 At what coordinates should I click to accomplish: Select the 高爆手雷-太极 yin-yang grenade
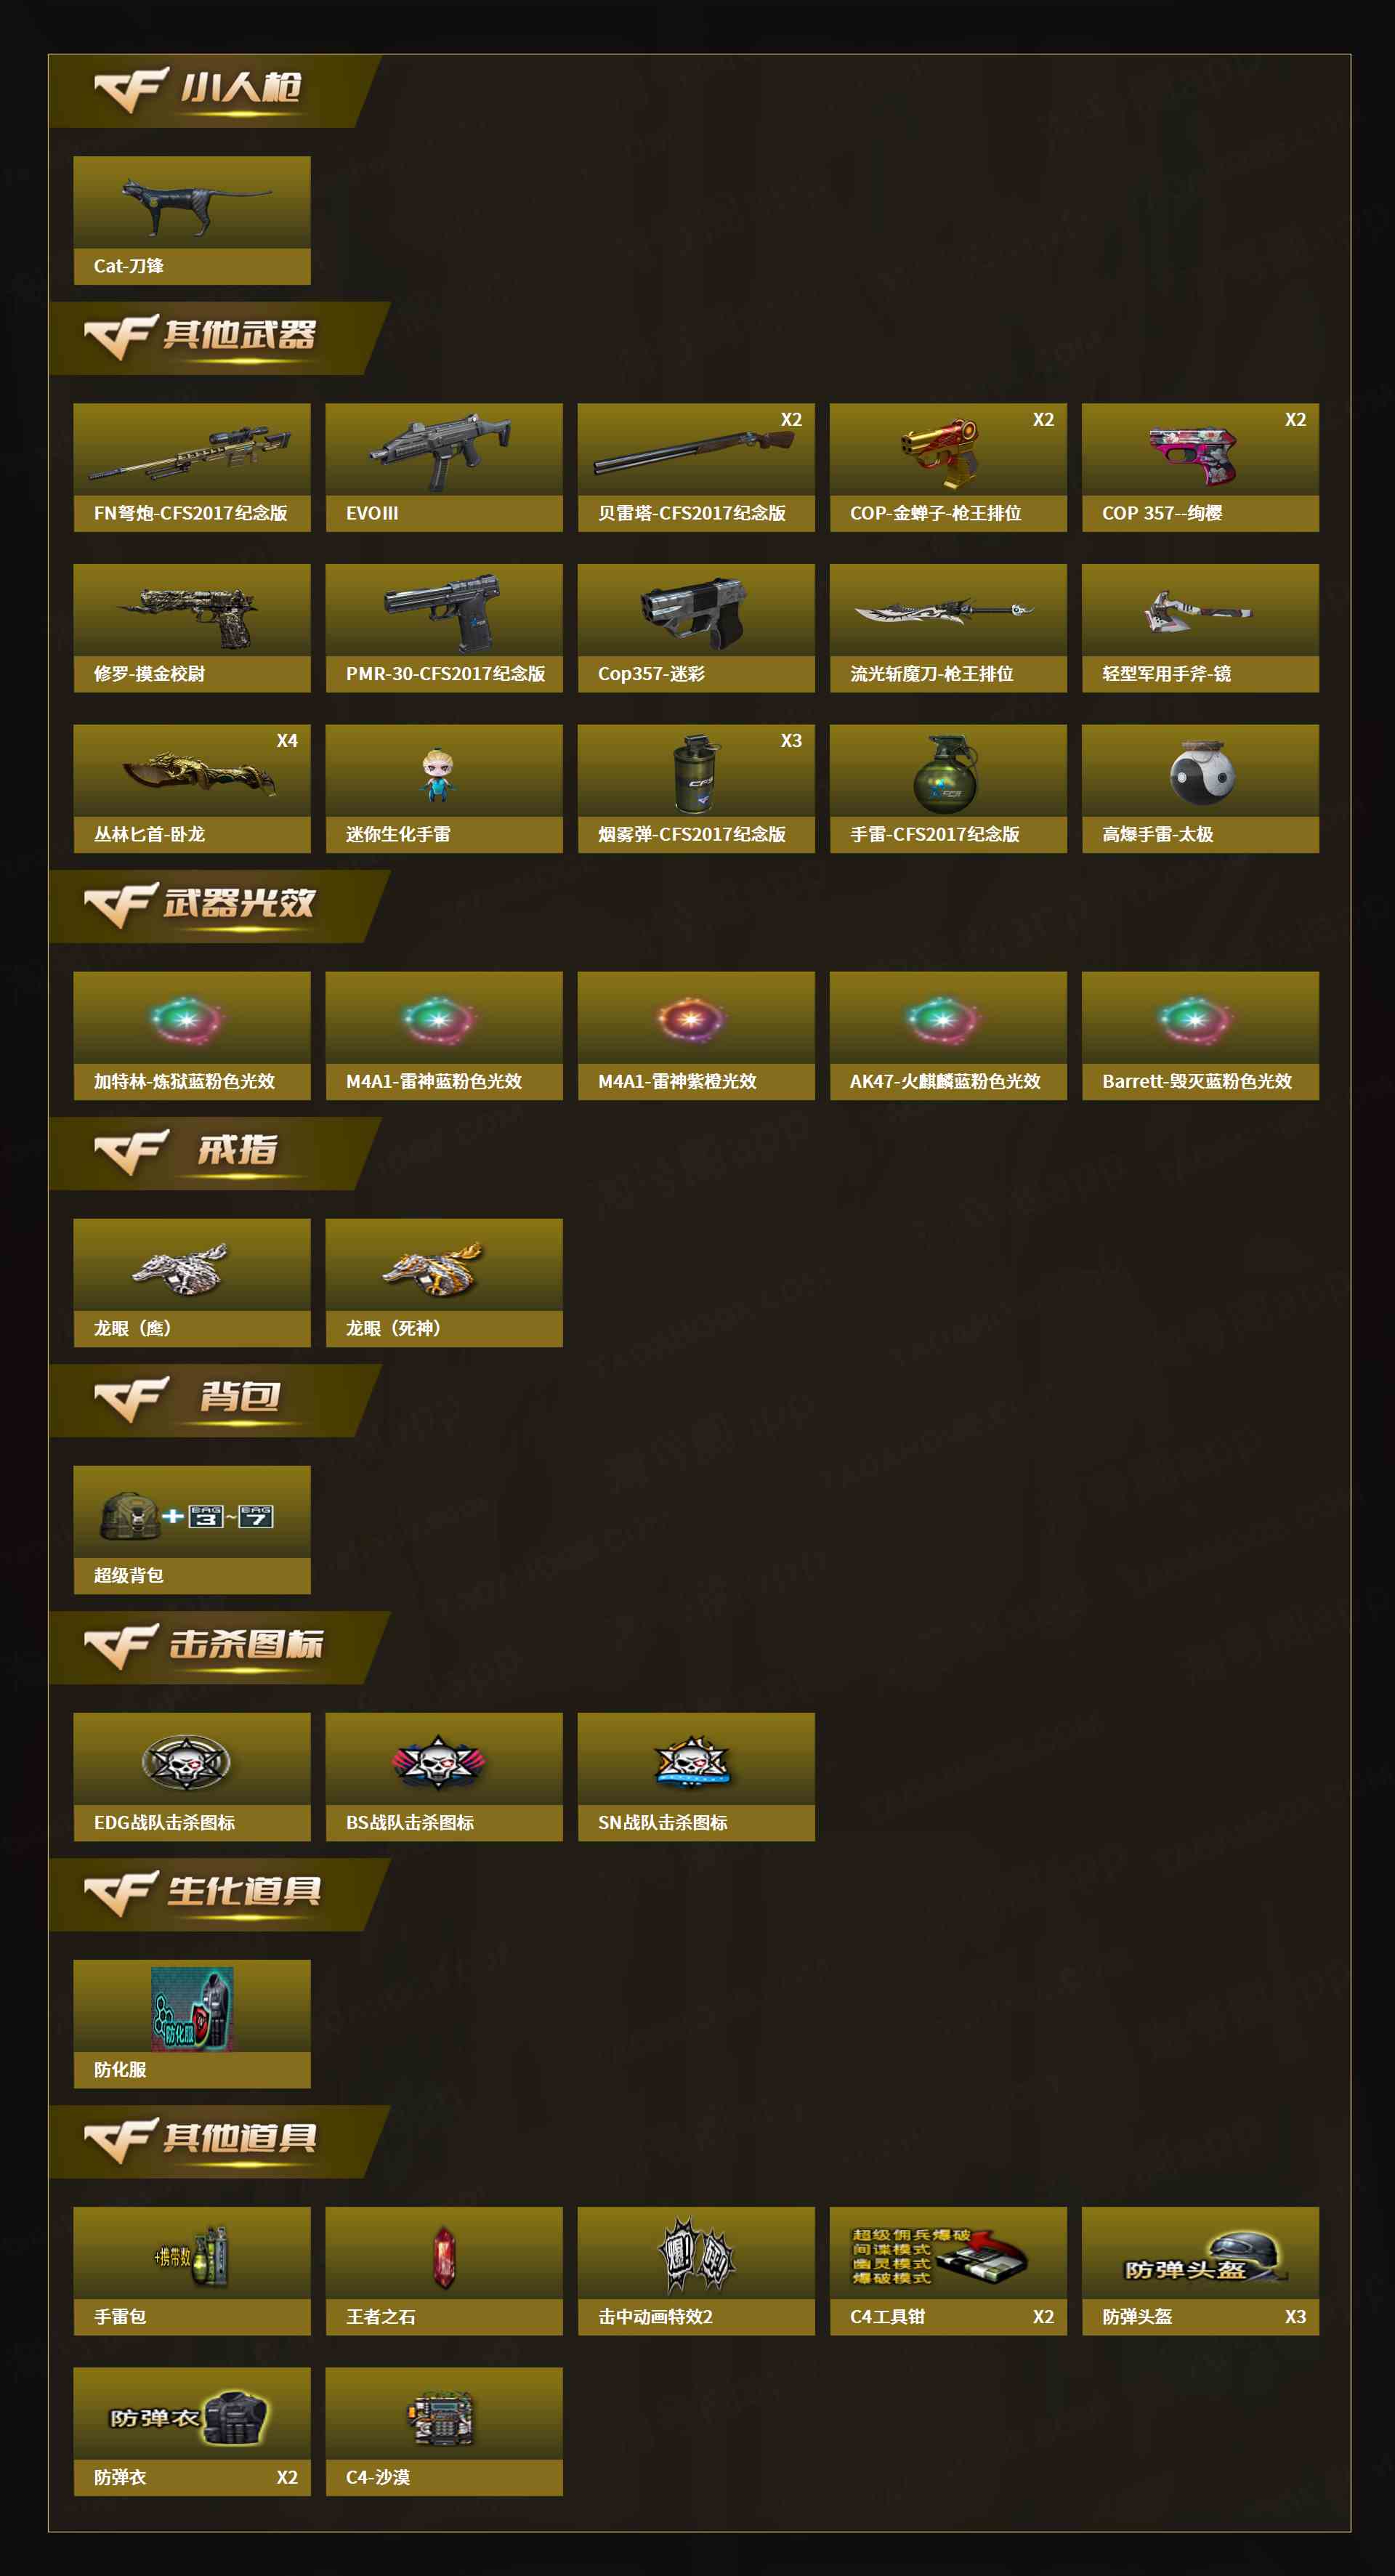[x=1200, y=789]
